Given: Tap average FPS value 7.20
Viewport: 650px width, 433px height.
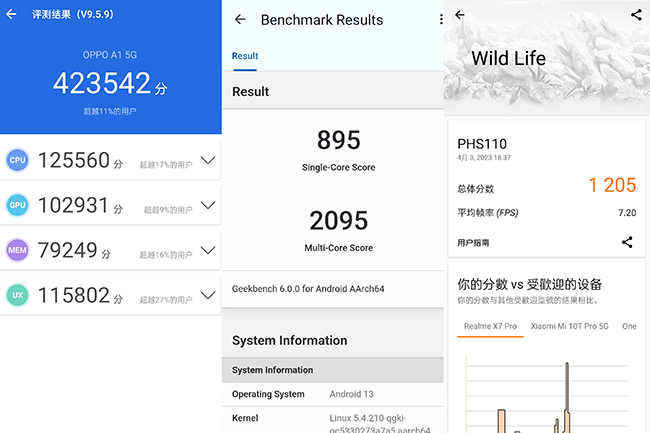Looking at the screenshot, I should coord(627,213).
